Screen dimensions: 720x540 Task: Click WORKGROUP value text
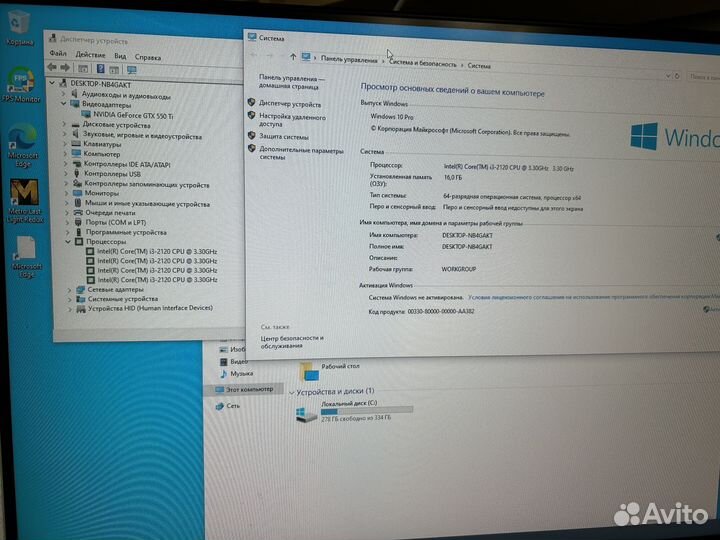[x=458, y=269]
